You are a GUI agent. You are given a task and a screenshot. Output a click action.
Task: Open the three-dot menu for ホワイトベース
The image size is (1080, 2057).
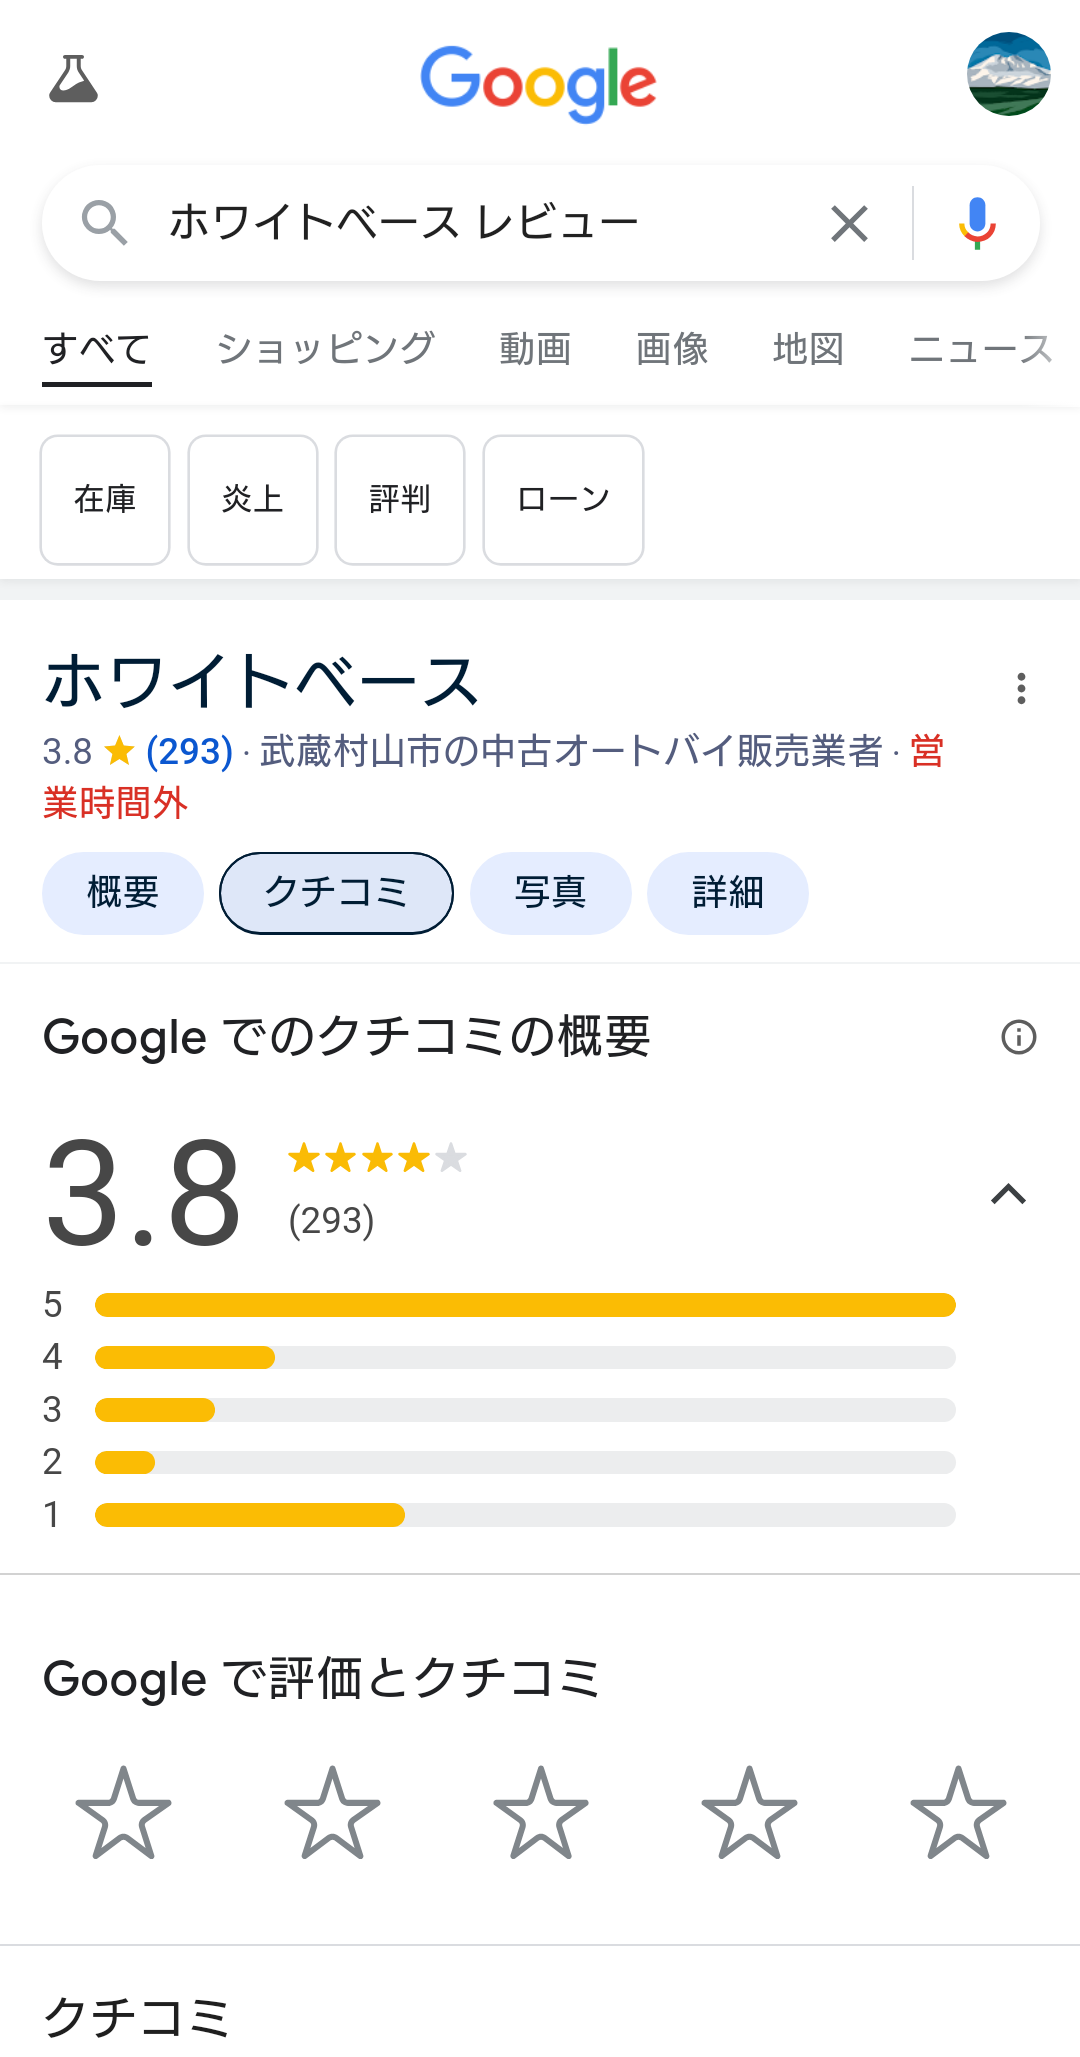pos(1021,688)
